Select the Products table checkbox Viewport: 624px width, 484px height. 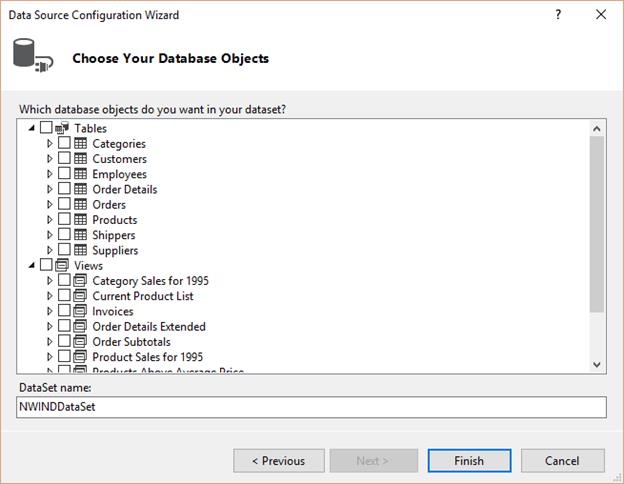tap(64, 219)
